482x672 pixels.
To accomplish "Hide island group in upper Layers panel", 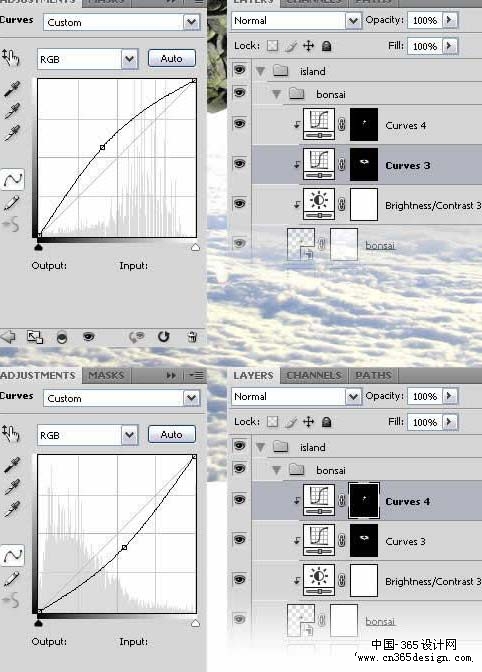I will (x=240, y=69).
